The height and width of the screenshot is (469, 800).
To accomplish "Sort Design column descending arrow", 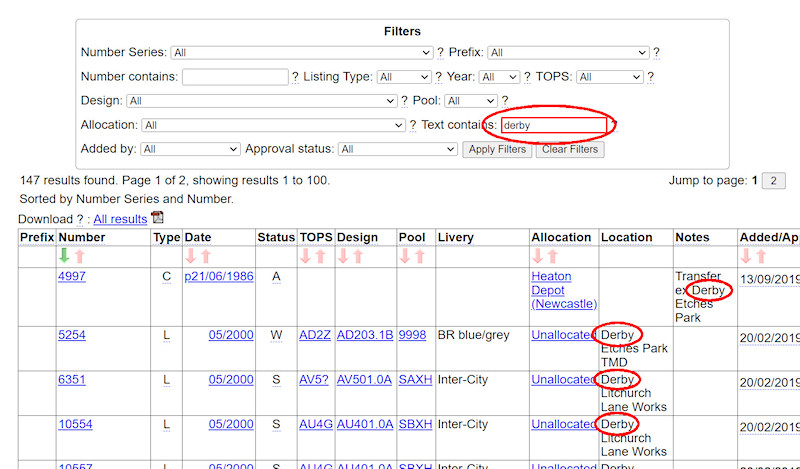I will (x=343, y=257).
